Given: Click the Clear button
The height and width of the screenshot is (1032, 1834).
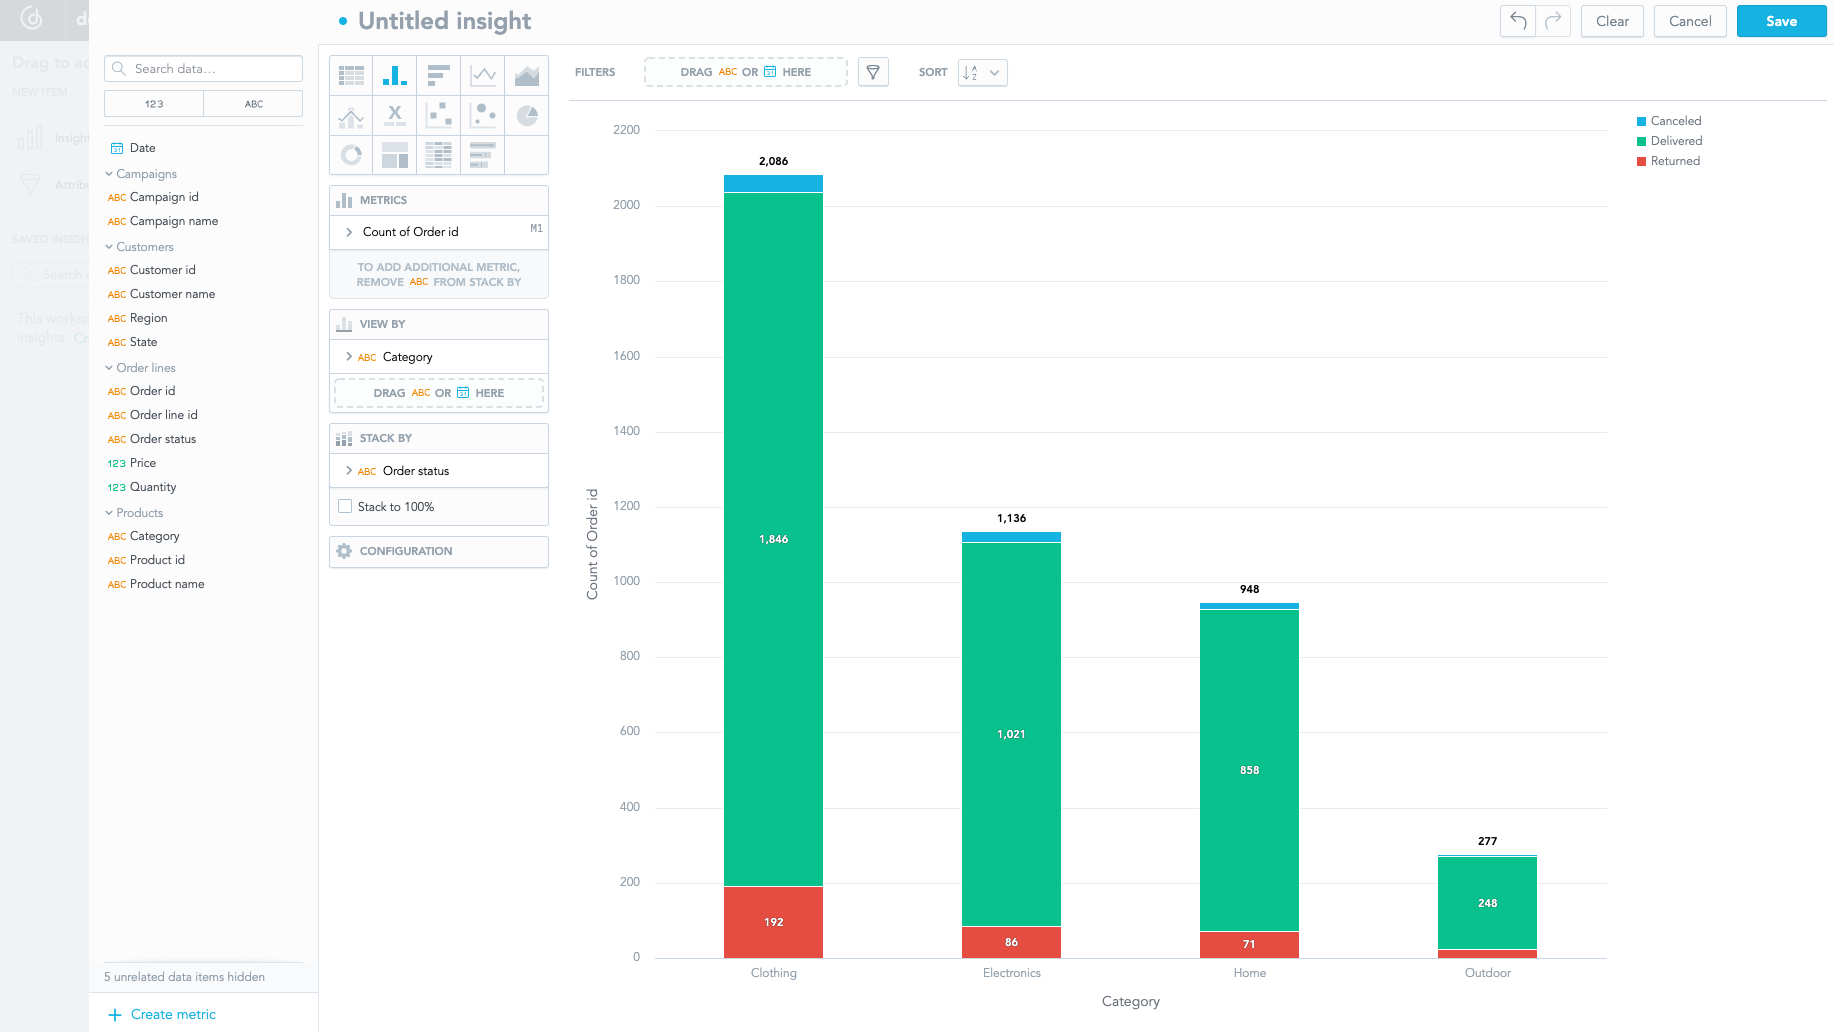Looking at the screenshot, I should (1612, 21).
